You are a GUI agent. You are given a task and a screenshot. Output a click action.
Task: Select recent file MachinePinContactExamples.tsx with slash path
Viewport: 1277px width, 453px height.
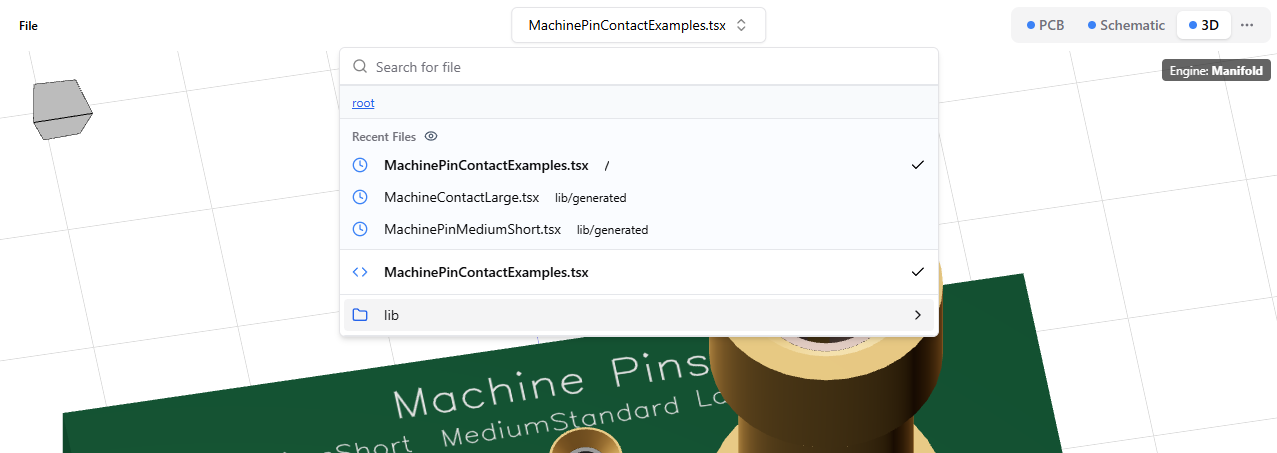point(639,165)
